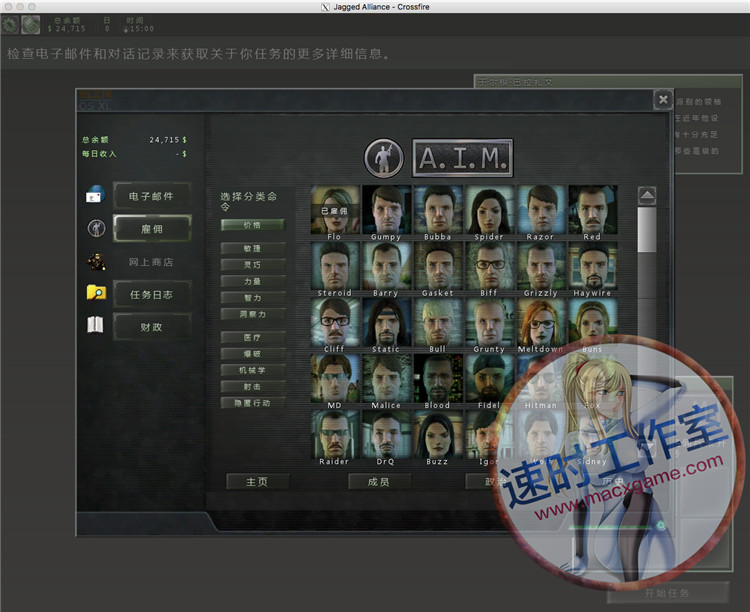Screen dimensions: 750x612
Task: Click the laptop icon in top bar
Action: click(30, 25)
